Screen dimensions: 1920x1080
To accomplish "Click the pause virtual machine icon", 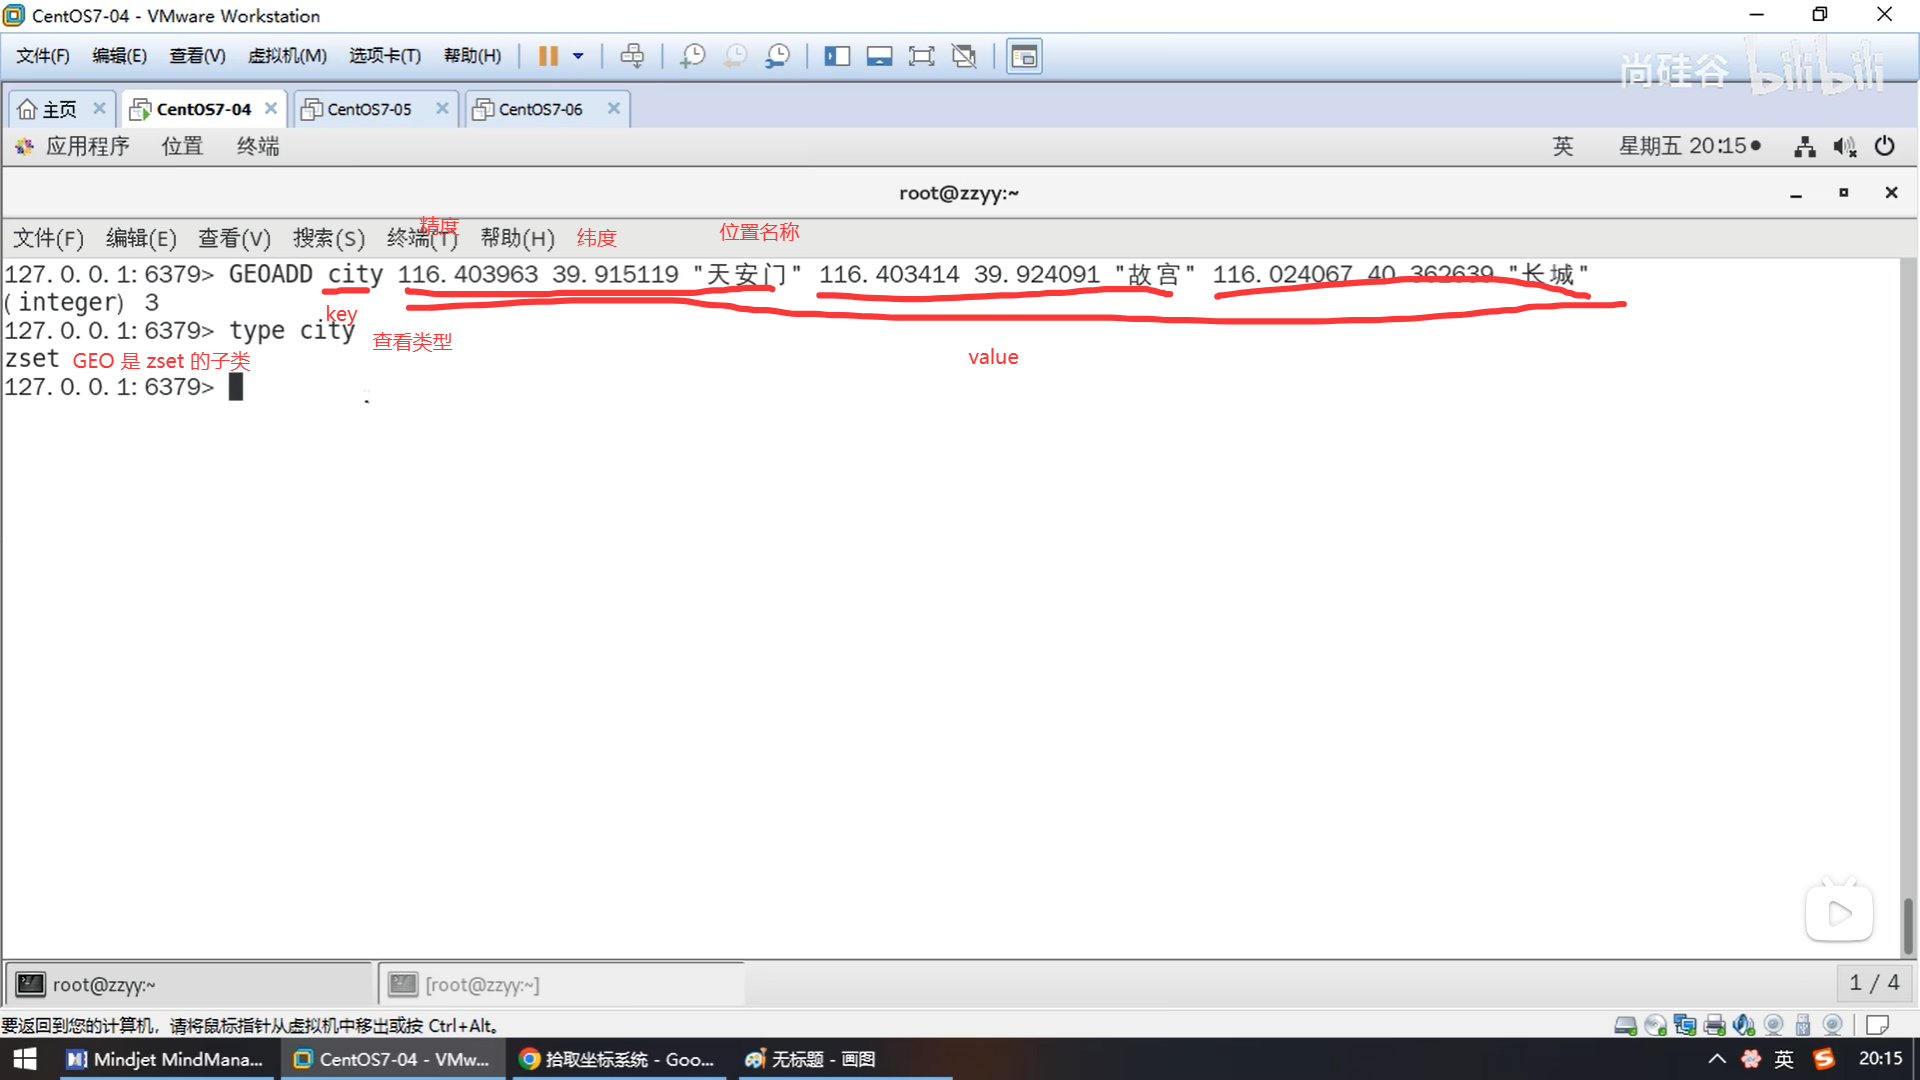I will coord(547,56).
